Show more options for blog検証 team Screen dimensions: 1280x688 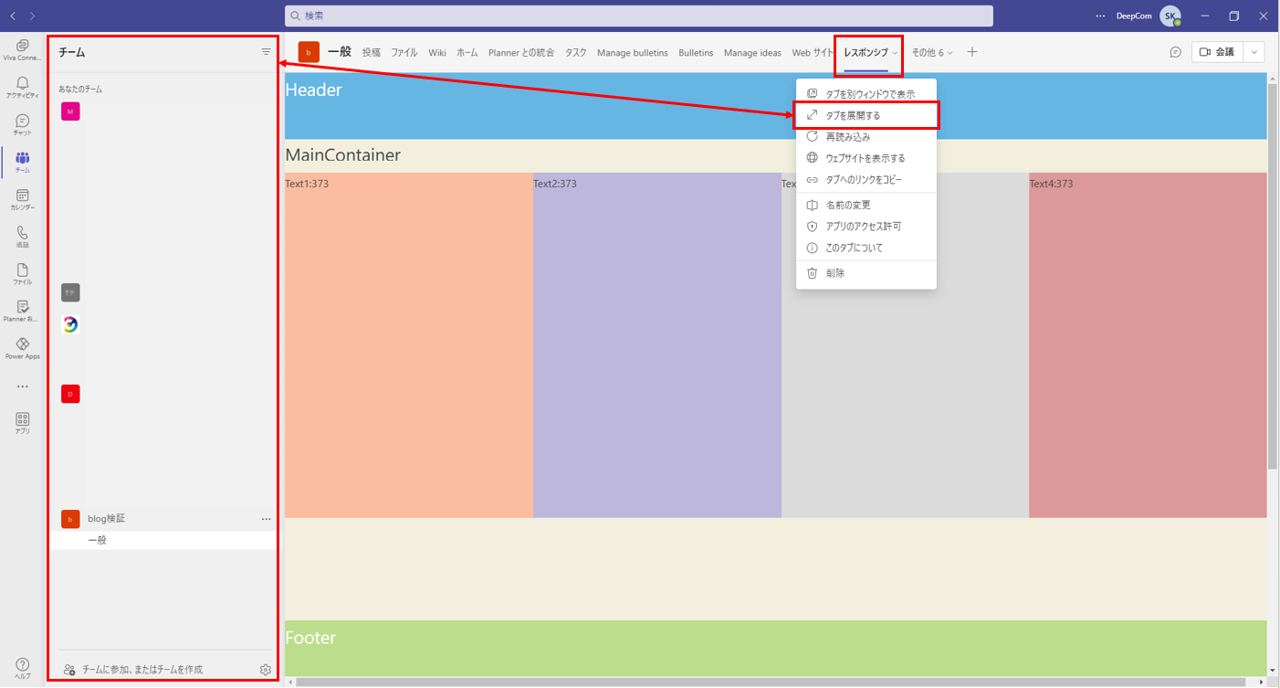click(x=266, y=519)
